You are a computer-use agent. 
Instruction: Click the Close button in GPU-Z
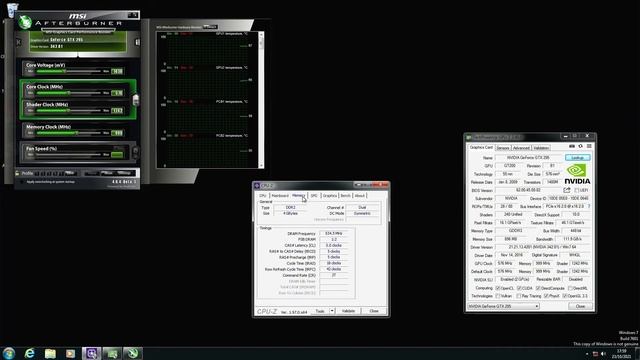coord(580,306)
